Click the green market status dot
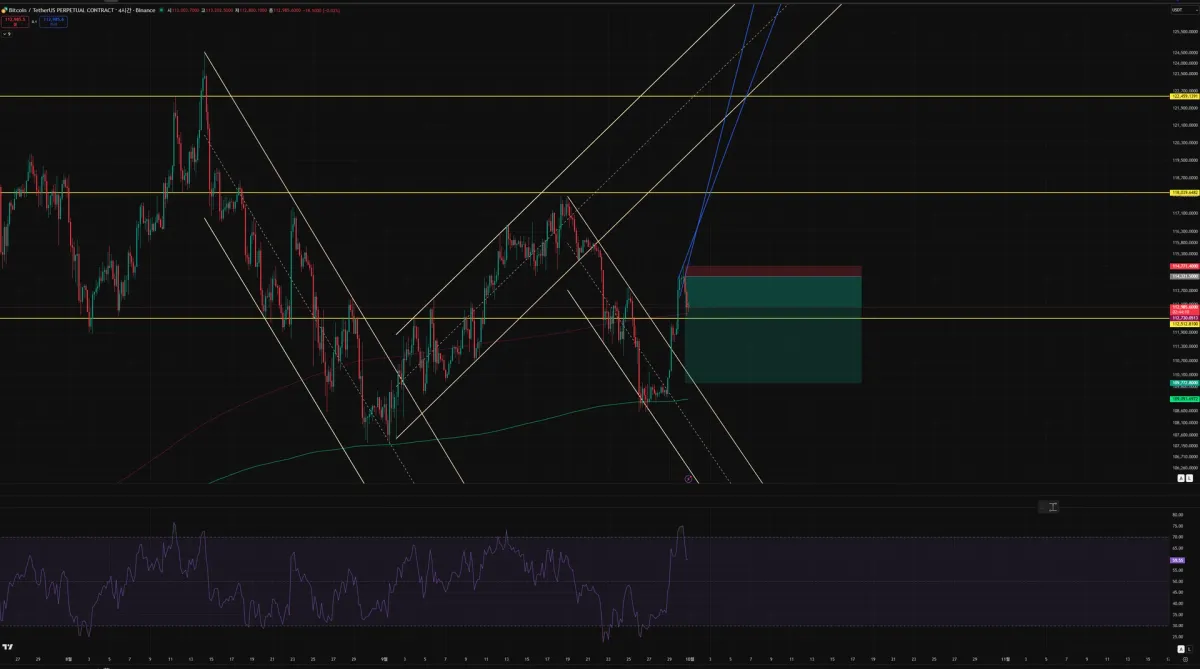The image size is (1200, 669). point(162,10)
